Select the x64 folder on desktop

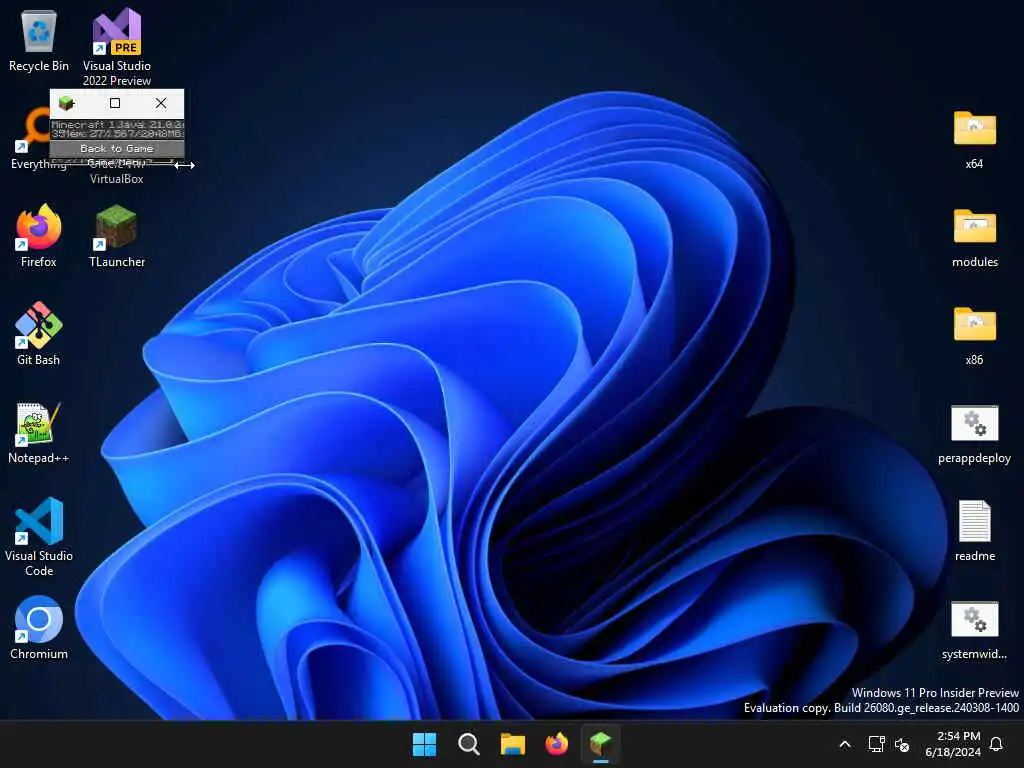pos(974,138)
